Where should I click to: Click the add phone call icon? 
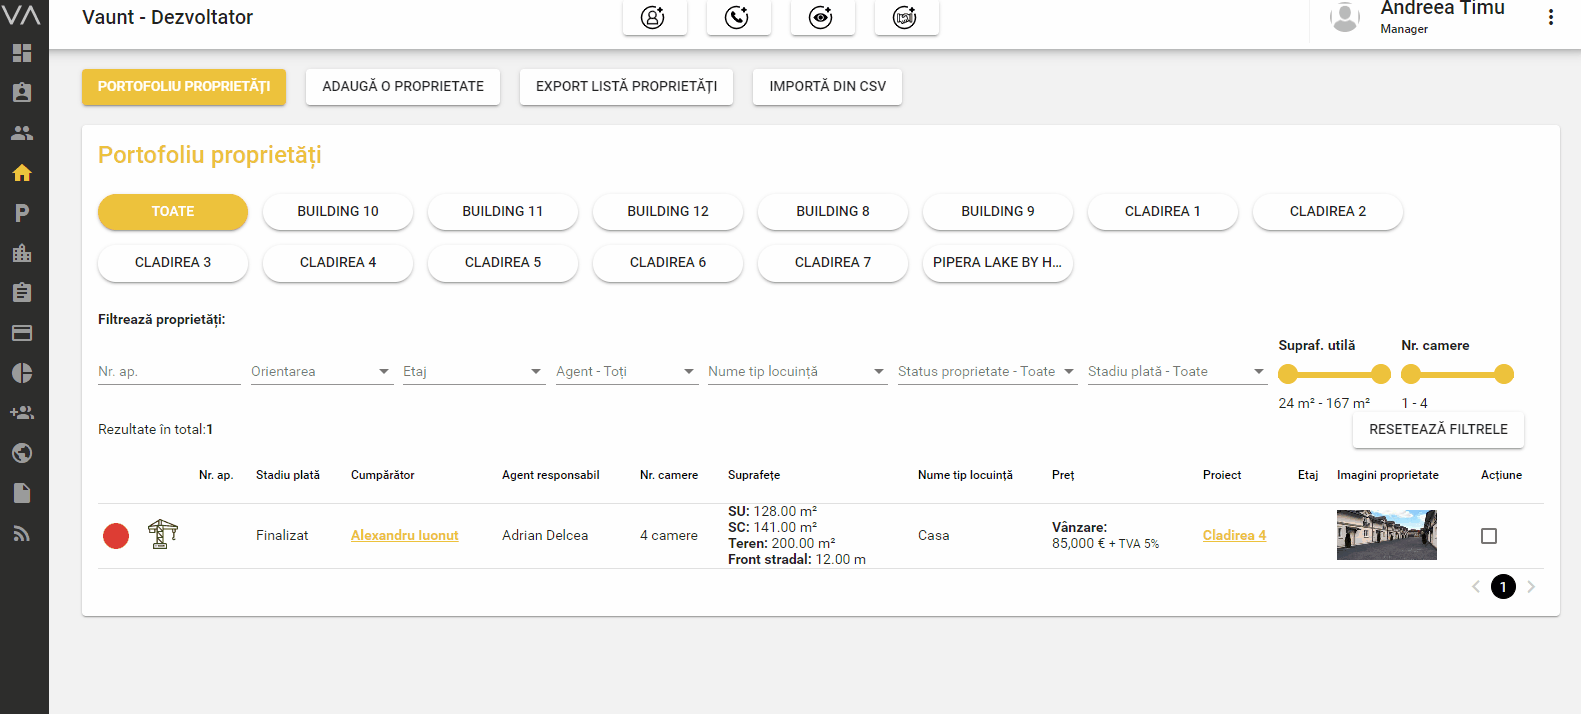point(738,17)
